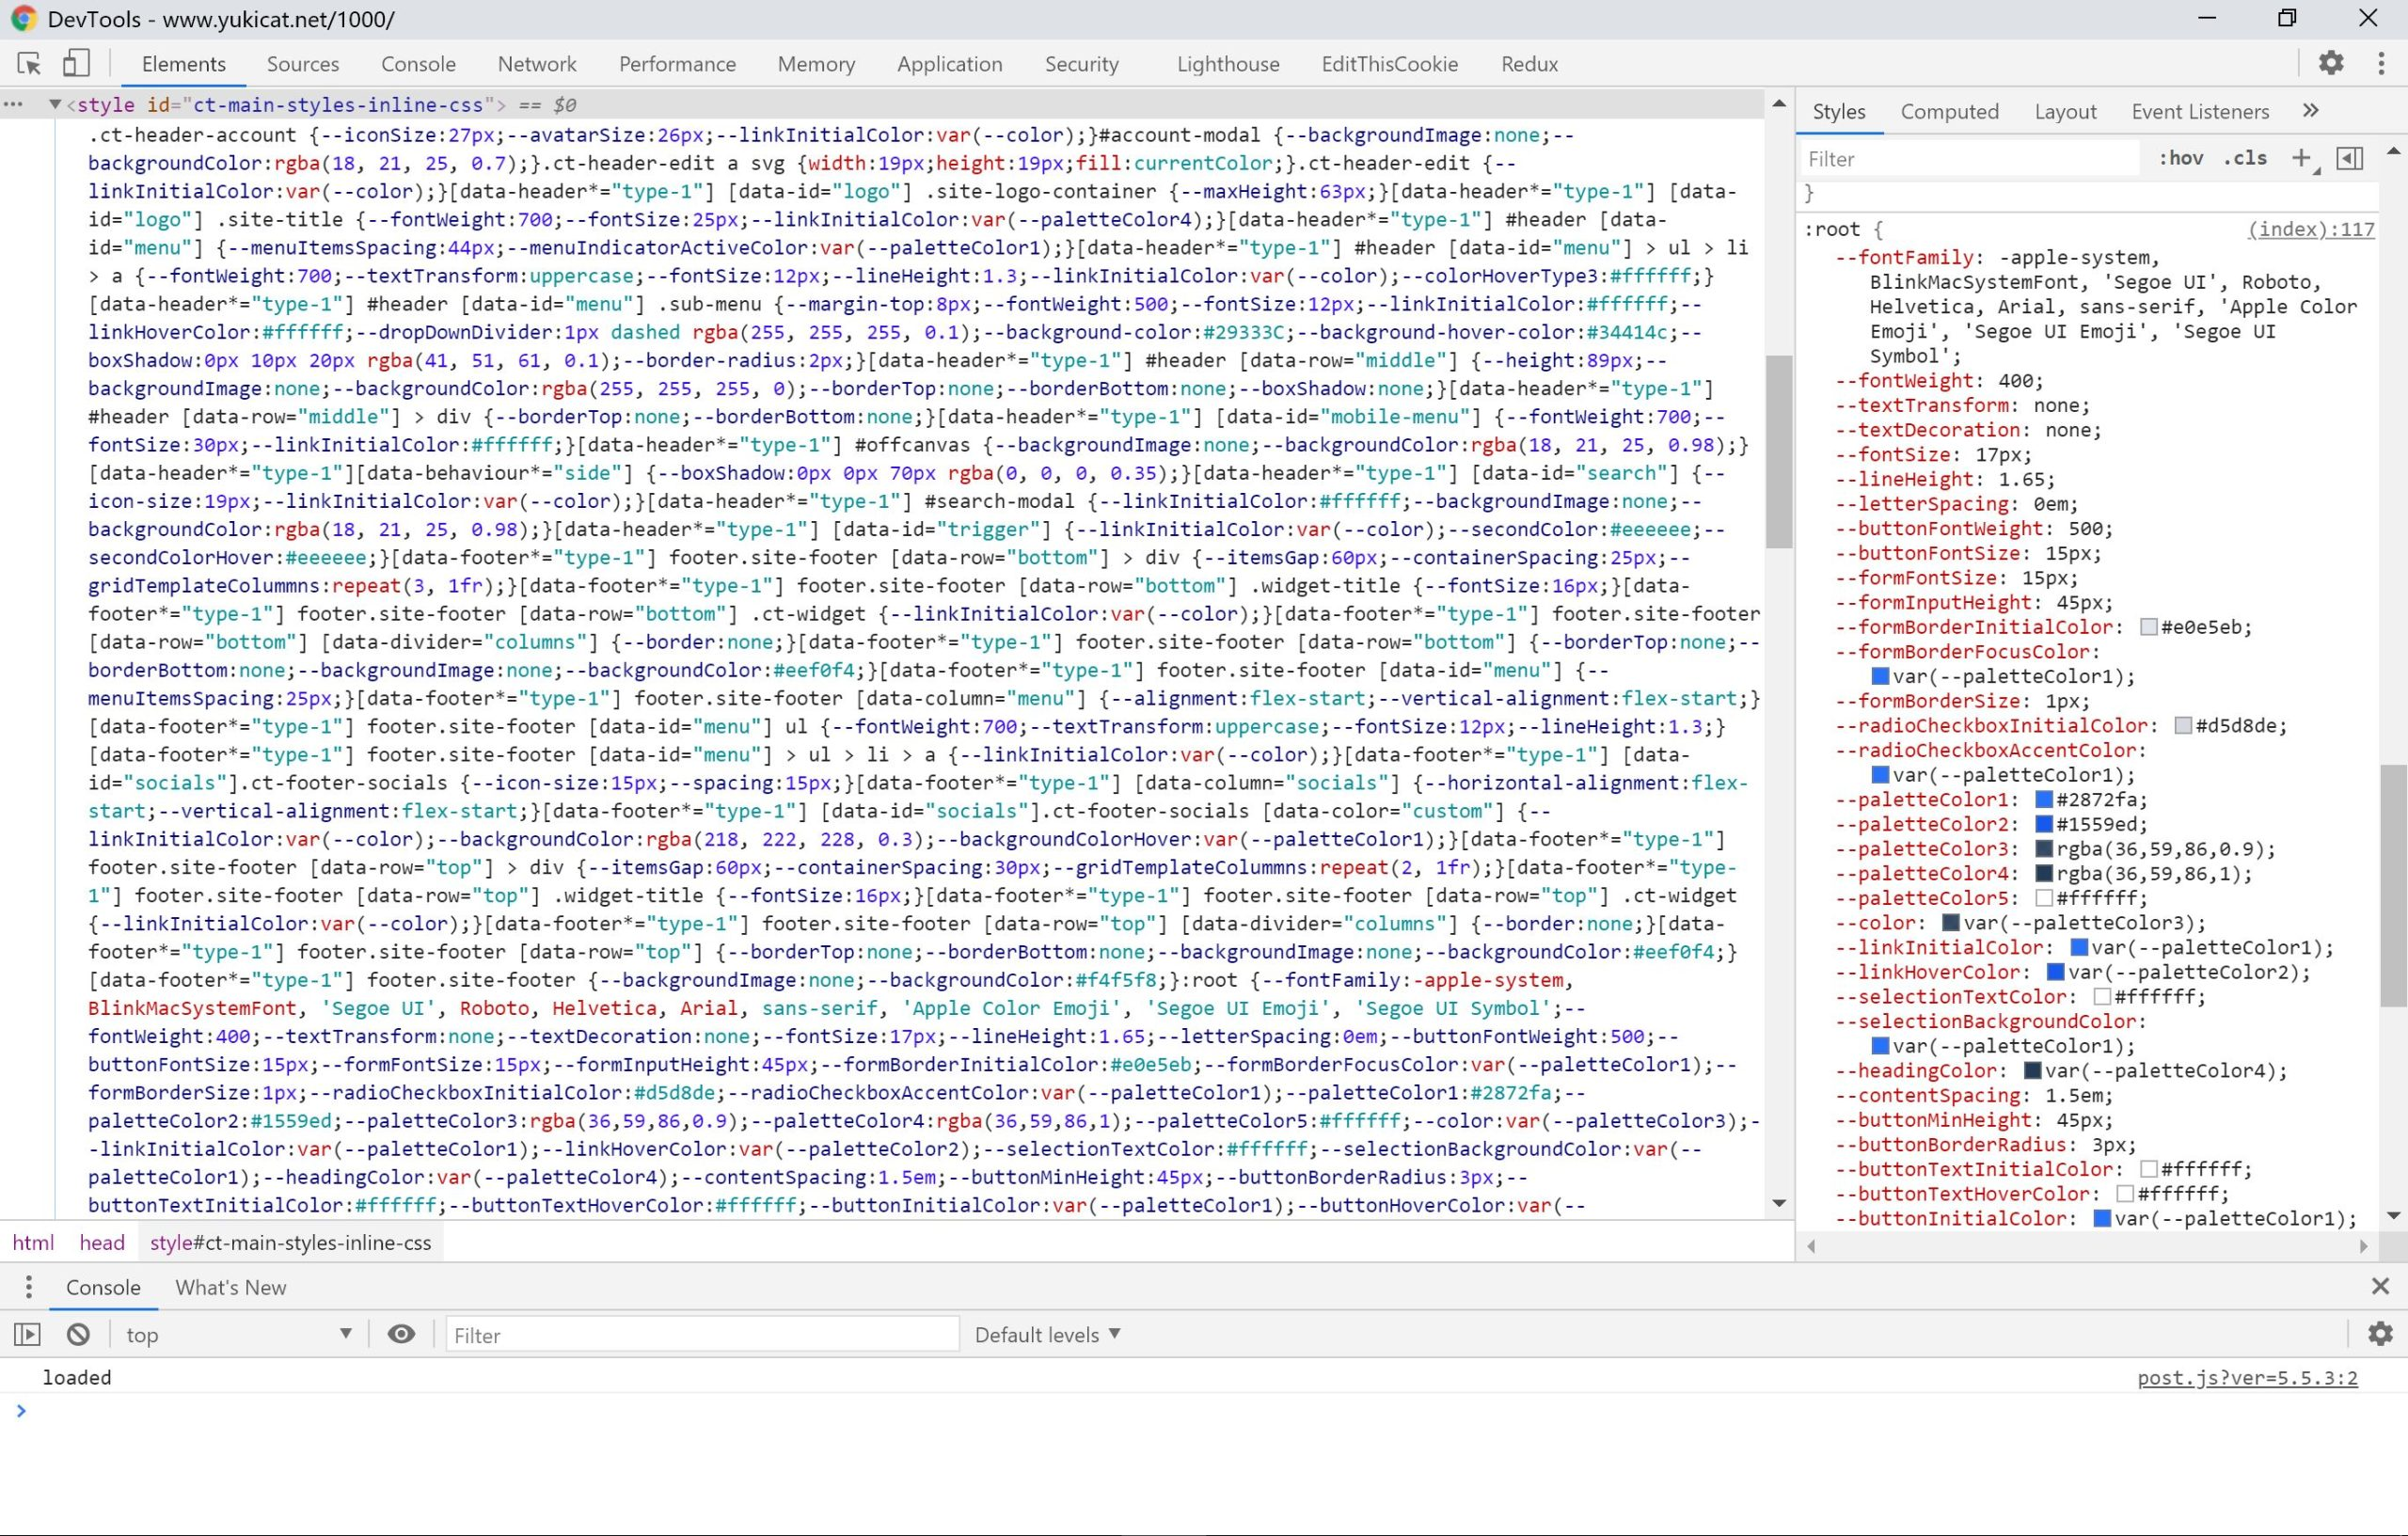Focus the Styles pane Filter field

[1970, 158]
